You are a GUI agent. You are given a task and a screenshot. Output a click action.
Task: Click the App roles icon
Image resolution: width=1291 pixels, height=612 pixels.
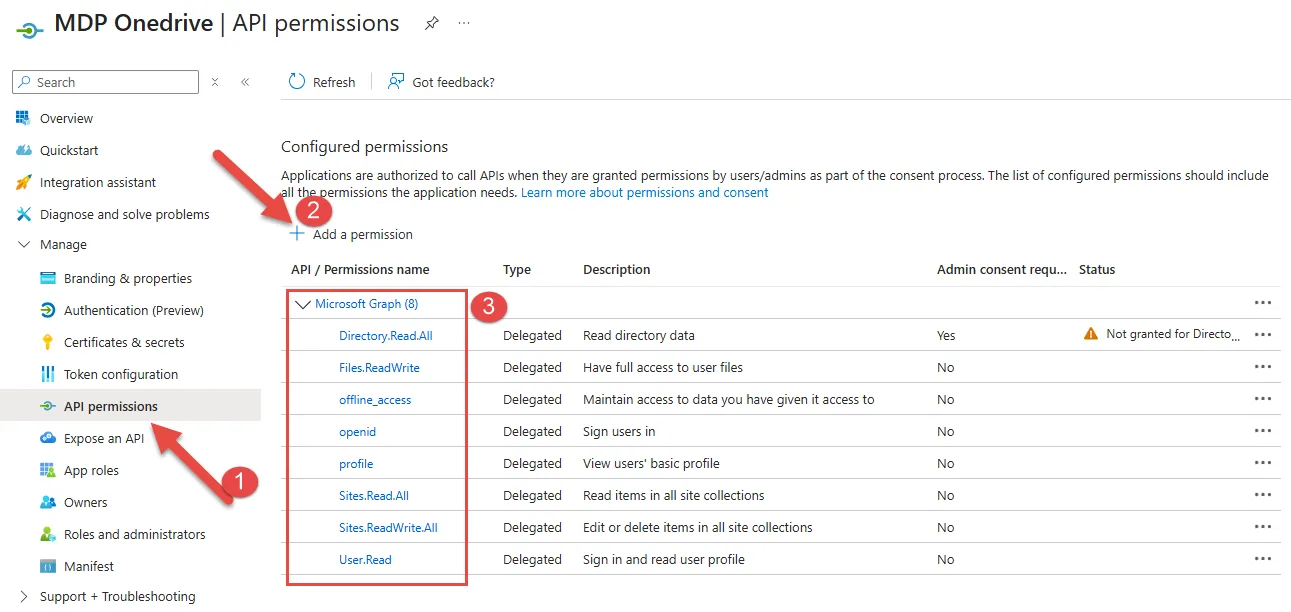click(47, 470)
